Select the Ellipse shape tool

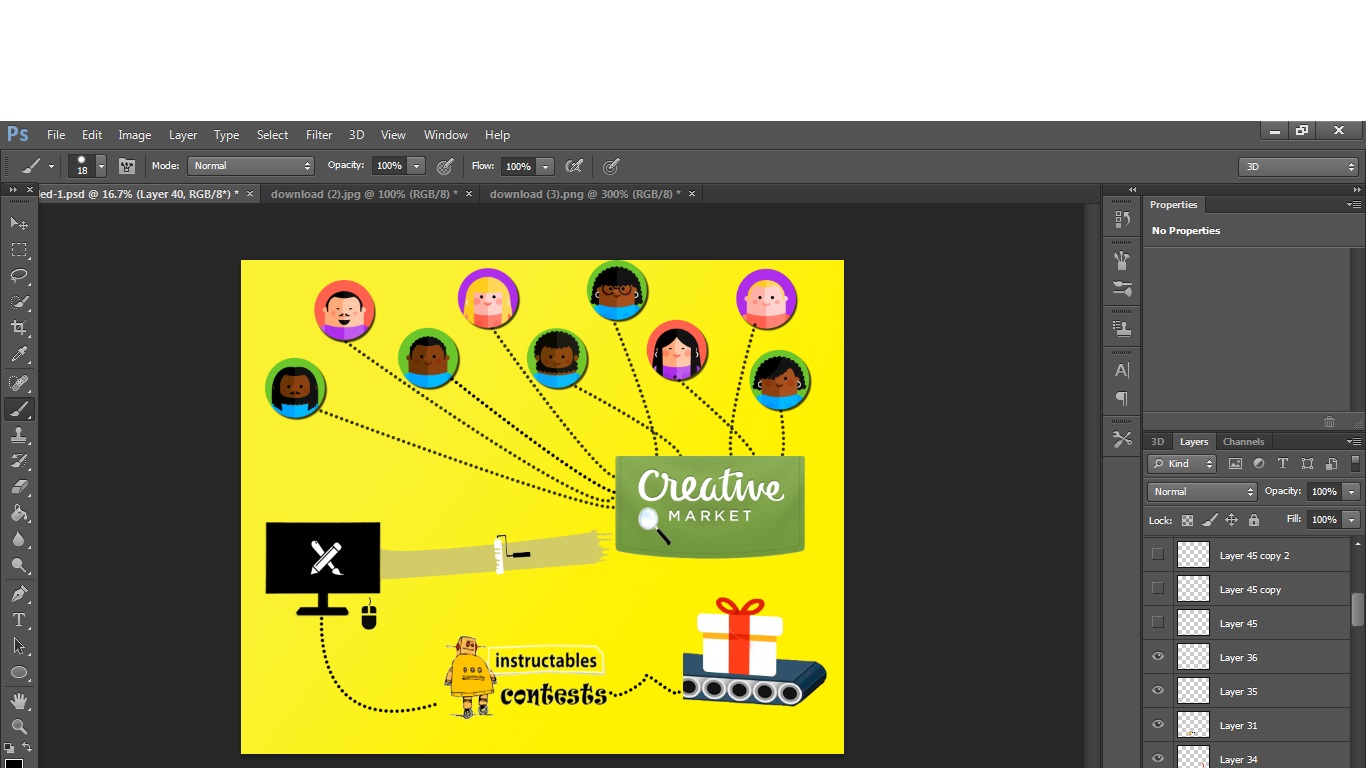19,672
